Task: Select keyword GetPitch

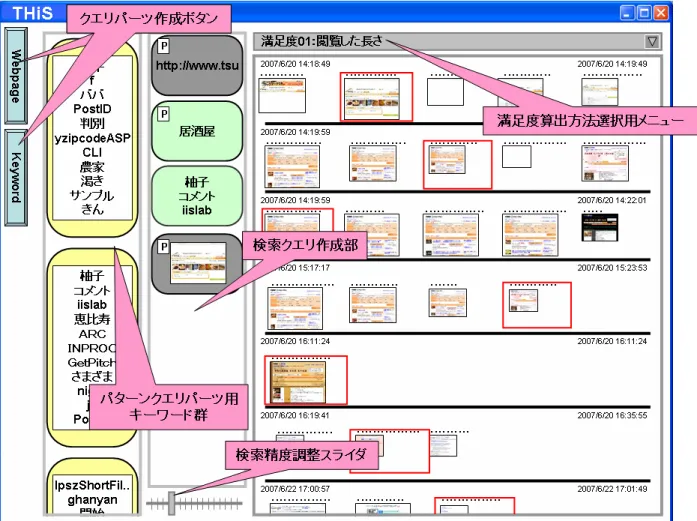Action: pos(92,362)
